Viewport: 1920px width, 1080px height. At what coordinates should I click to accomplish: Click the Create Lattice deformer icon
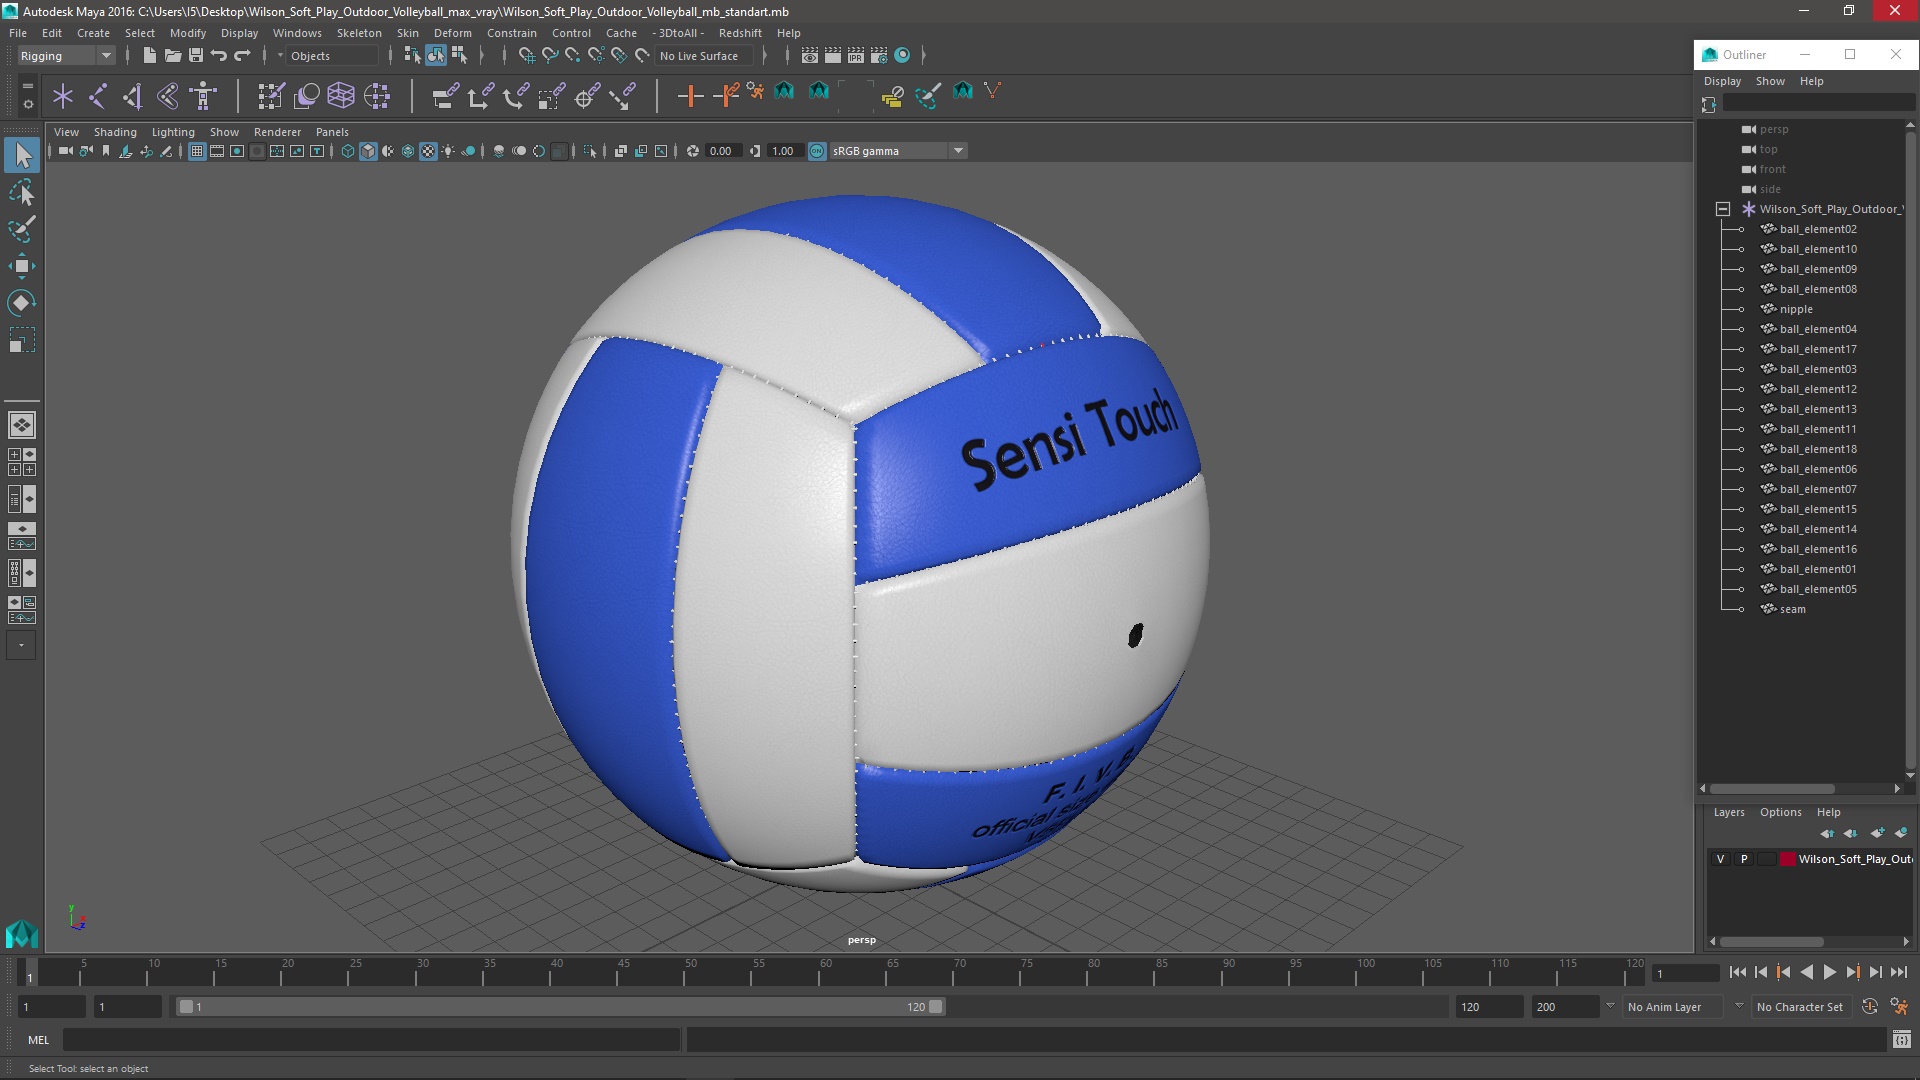click(341, 96)
